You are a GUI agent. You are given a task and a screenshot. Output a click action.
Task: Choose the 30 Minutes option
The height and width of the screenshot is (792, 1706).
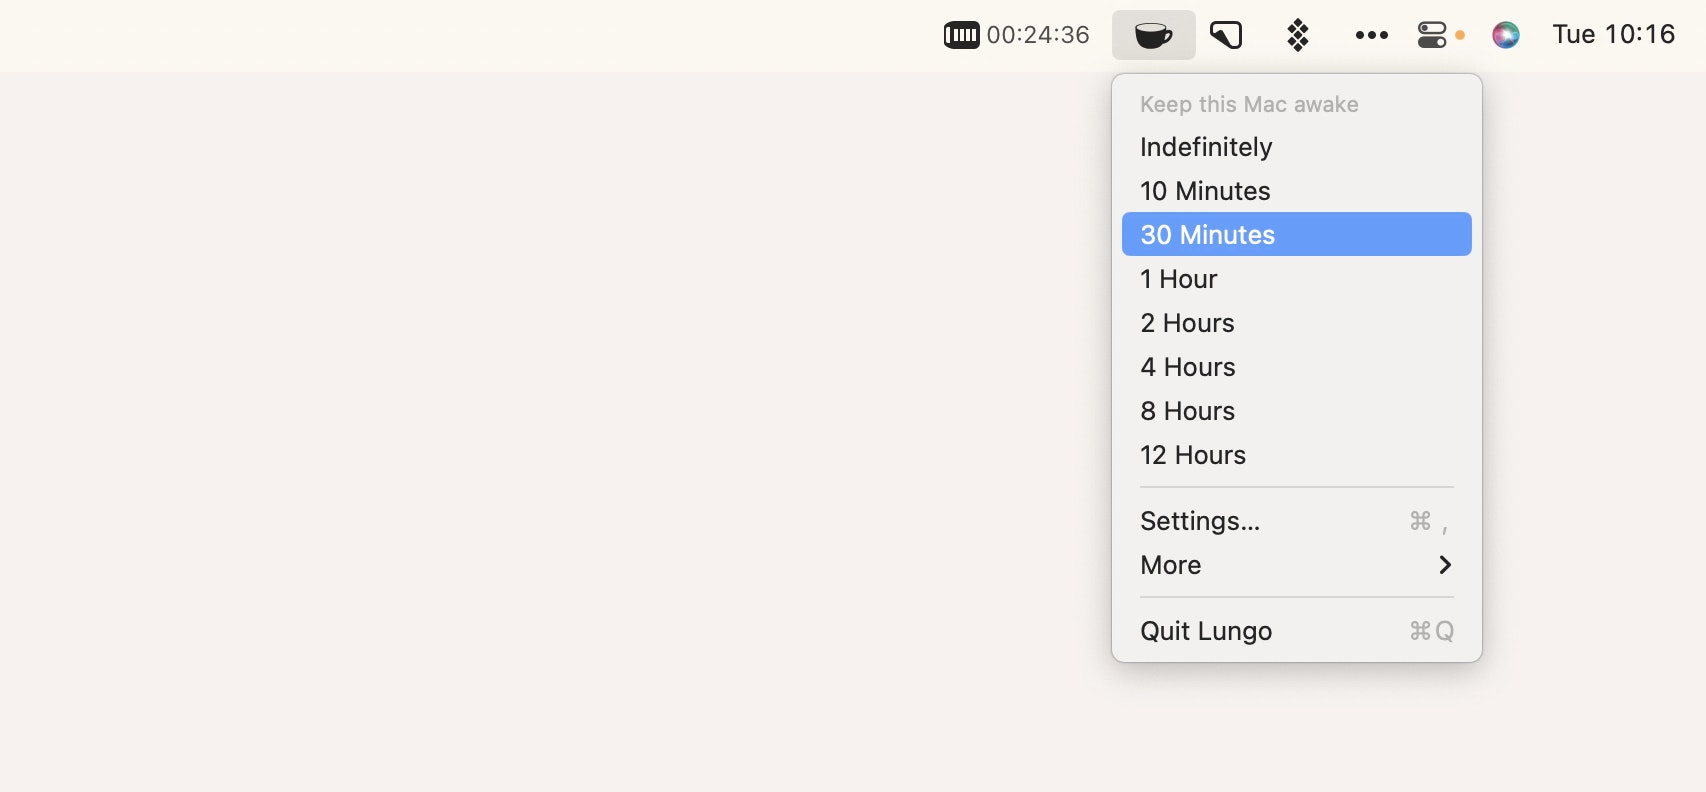tap(1297, 234)
